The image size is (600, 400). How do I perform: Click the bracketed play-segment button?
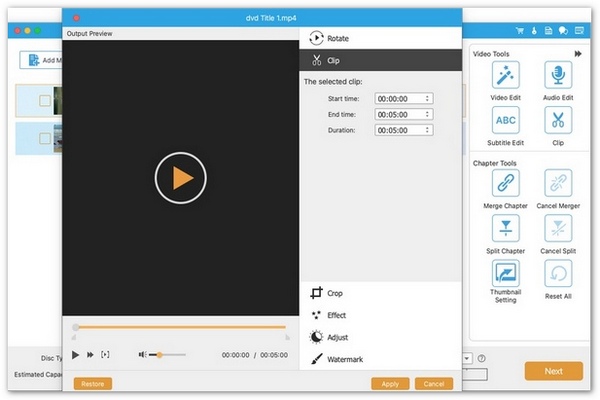pyautogui.click(x=105, y=354)
